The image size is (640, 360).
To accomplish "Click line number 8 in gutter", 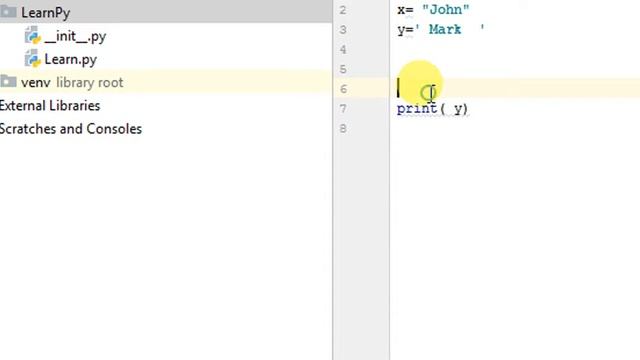I will click(x=343, y=129).
